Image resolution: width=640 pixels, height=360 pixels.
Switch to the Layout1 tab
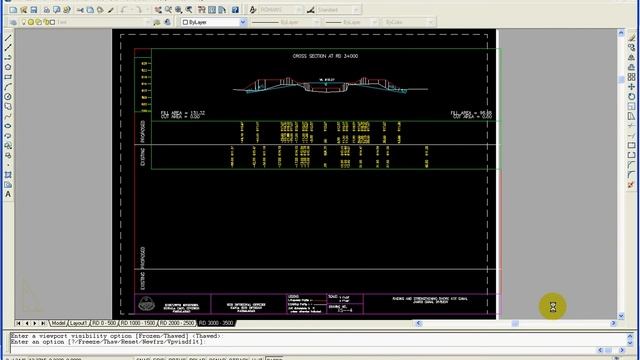78,323
